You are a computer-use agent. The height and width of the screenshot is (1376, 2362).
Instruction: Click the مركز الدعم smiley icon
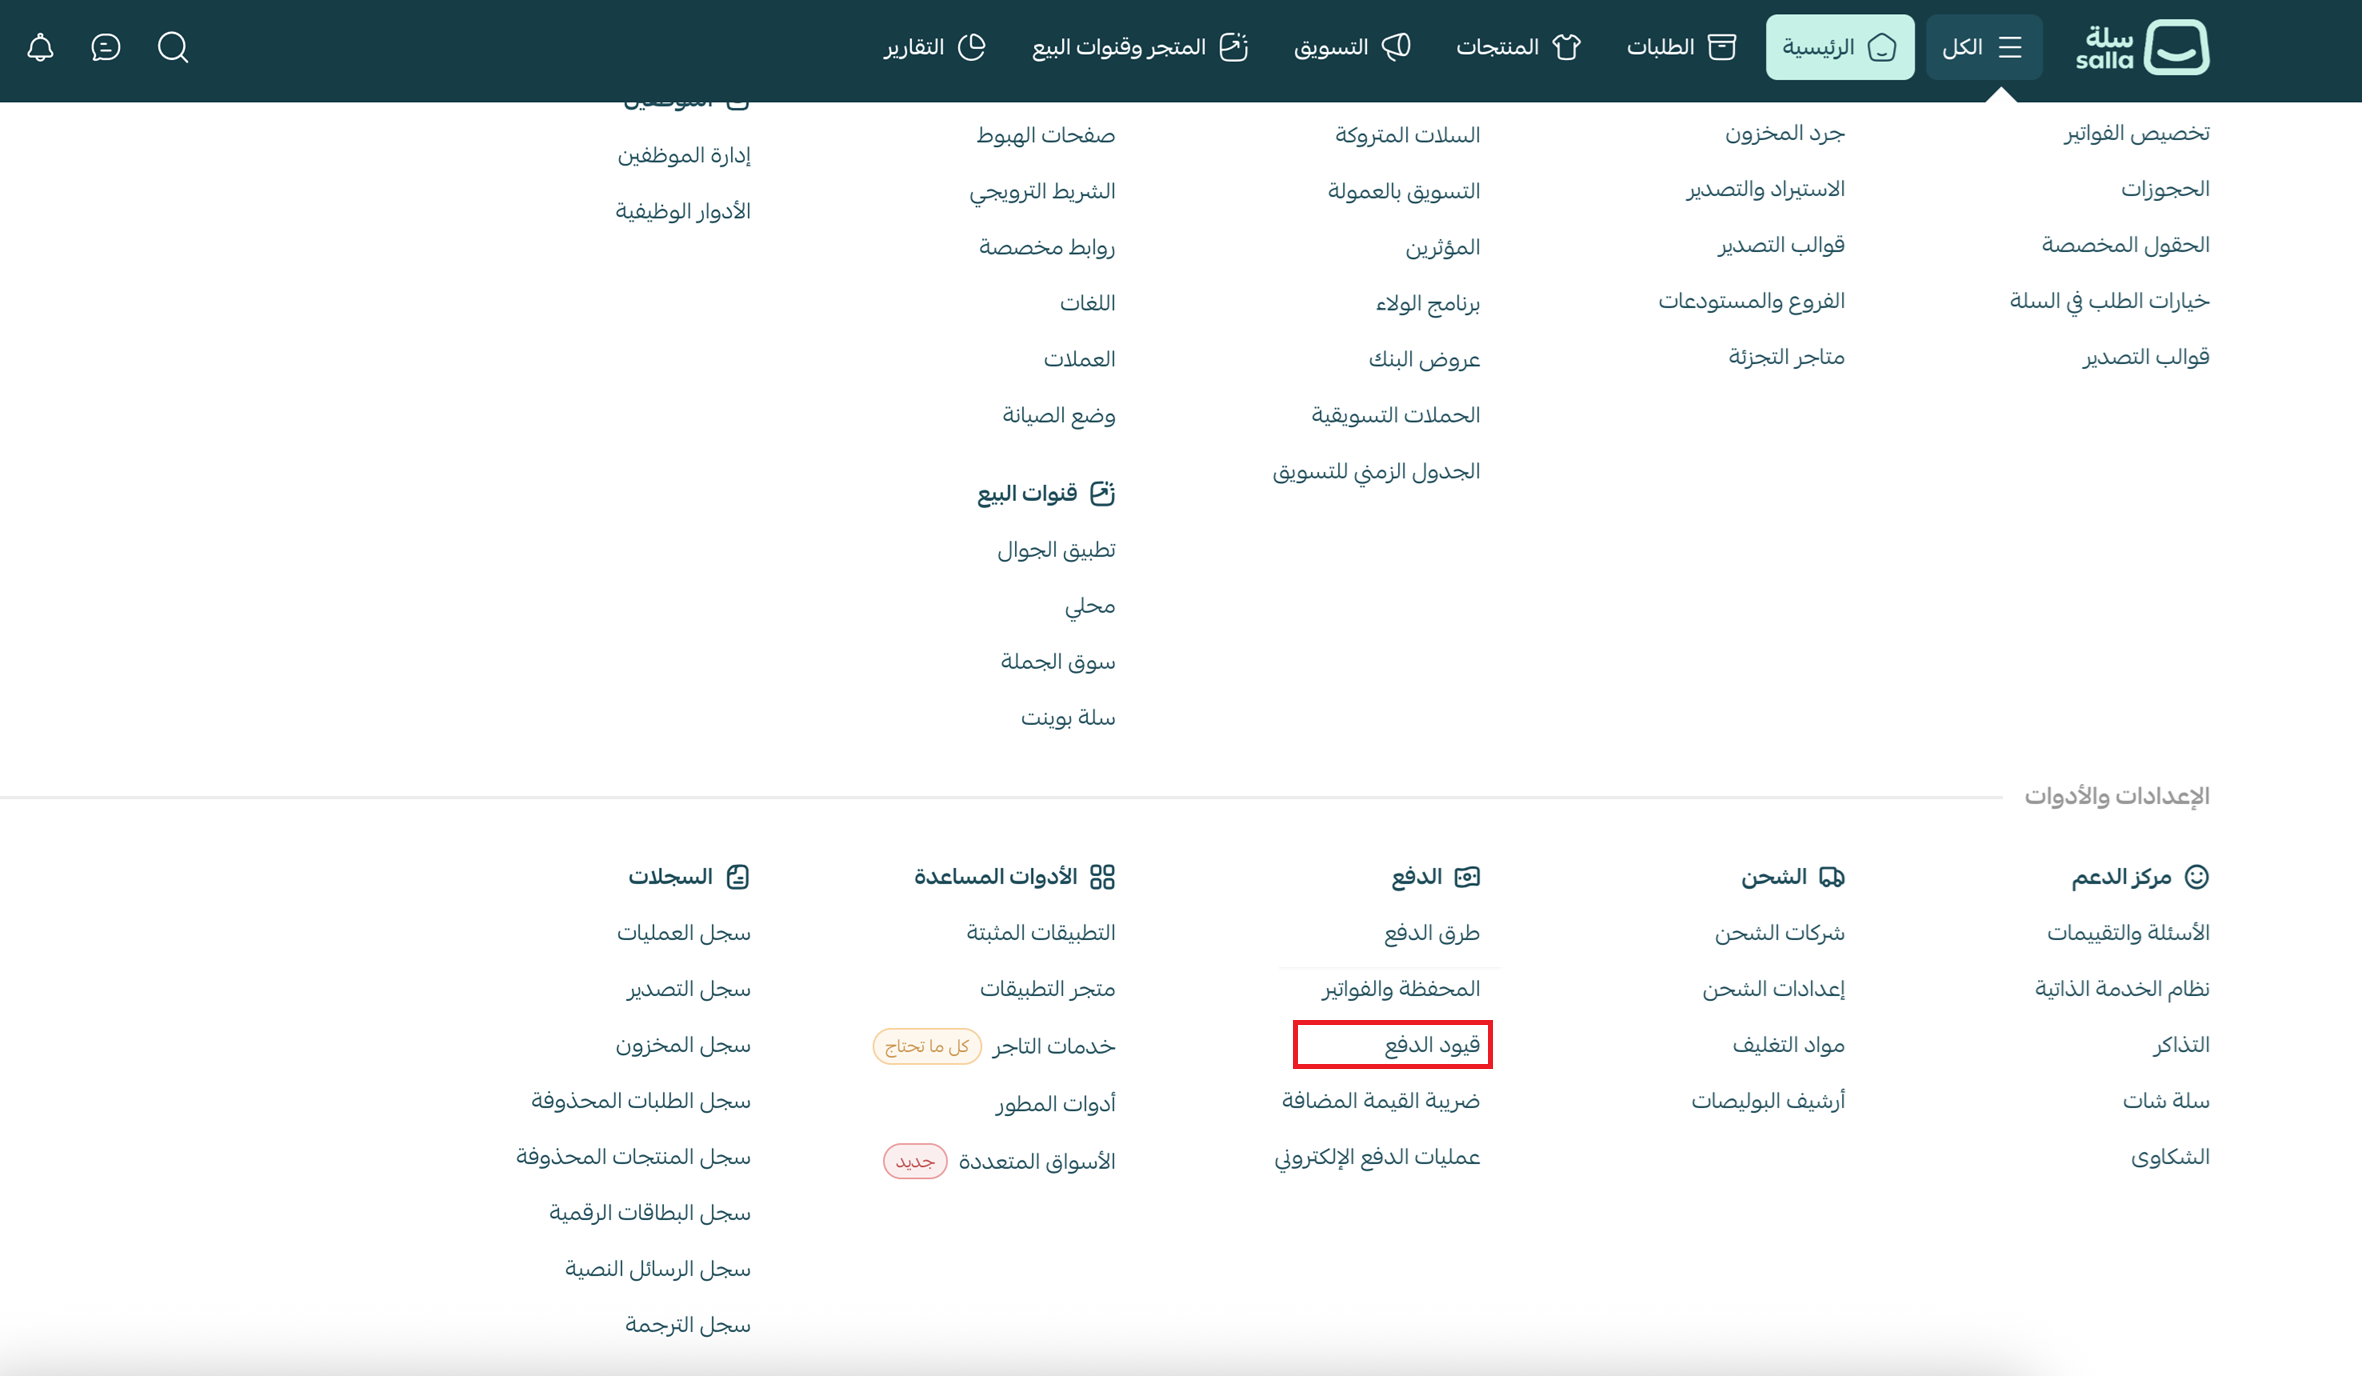pyautogui.click(x=2196, y=875)
